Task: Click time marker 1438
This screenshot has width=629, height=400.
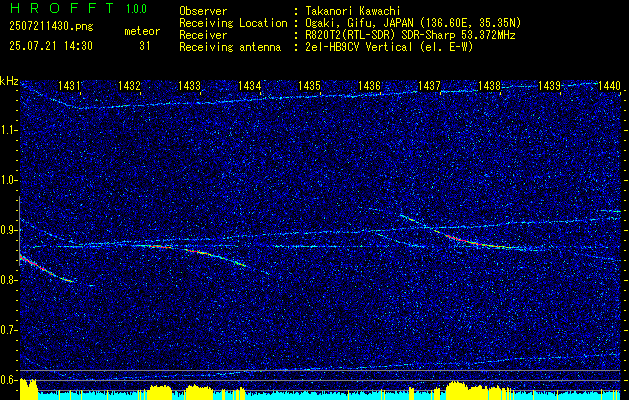Action: click(x=489, y=85)
